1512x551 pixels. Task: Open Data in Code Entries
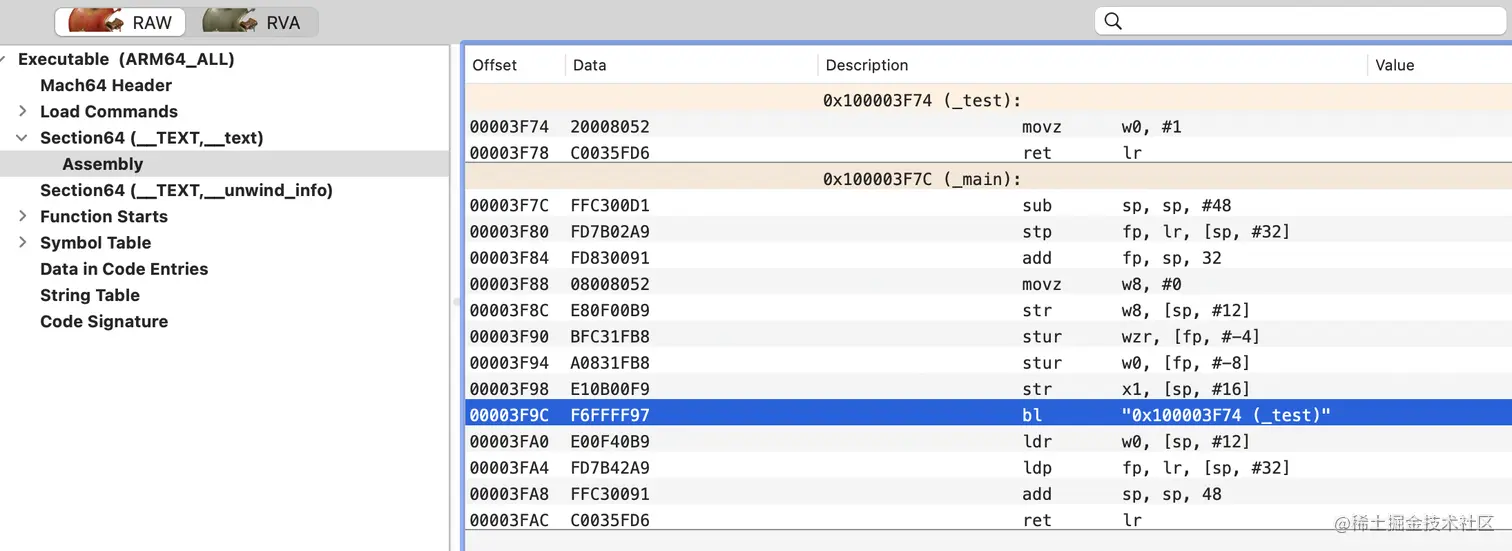(124, 269)
